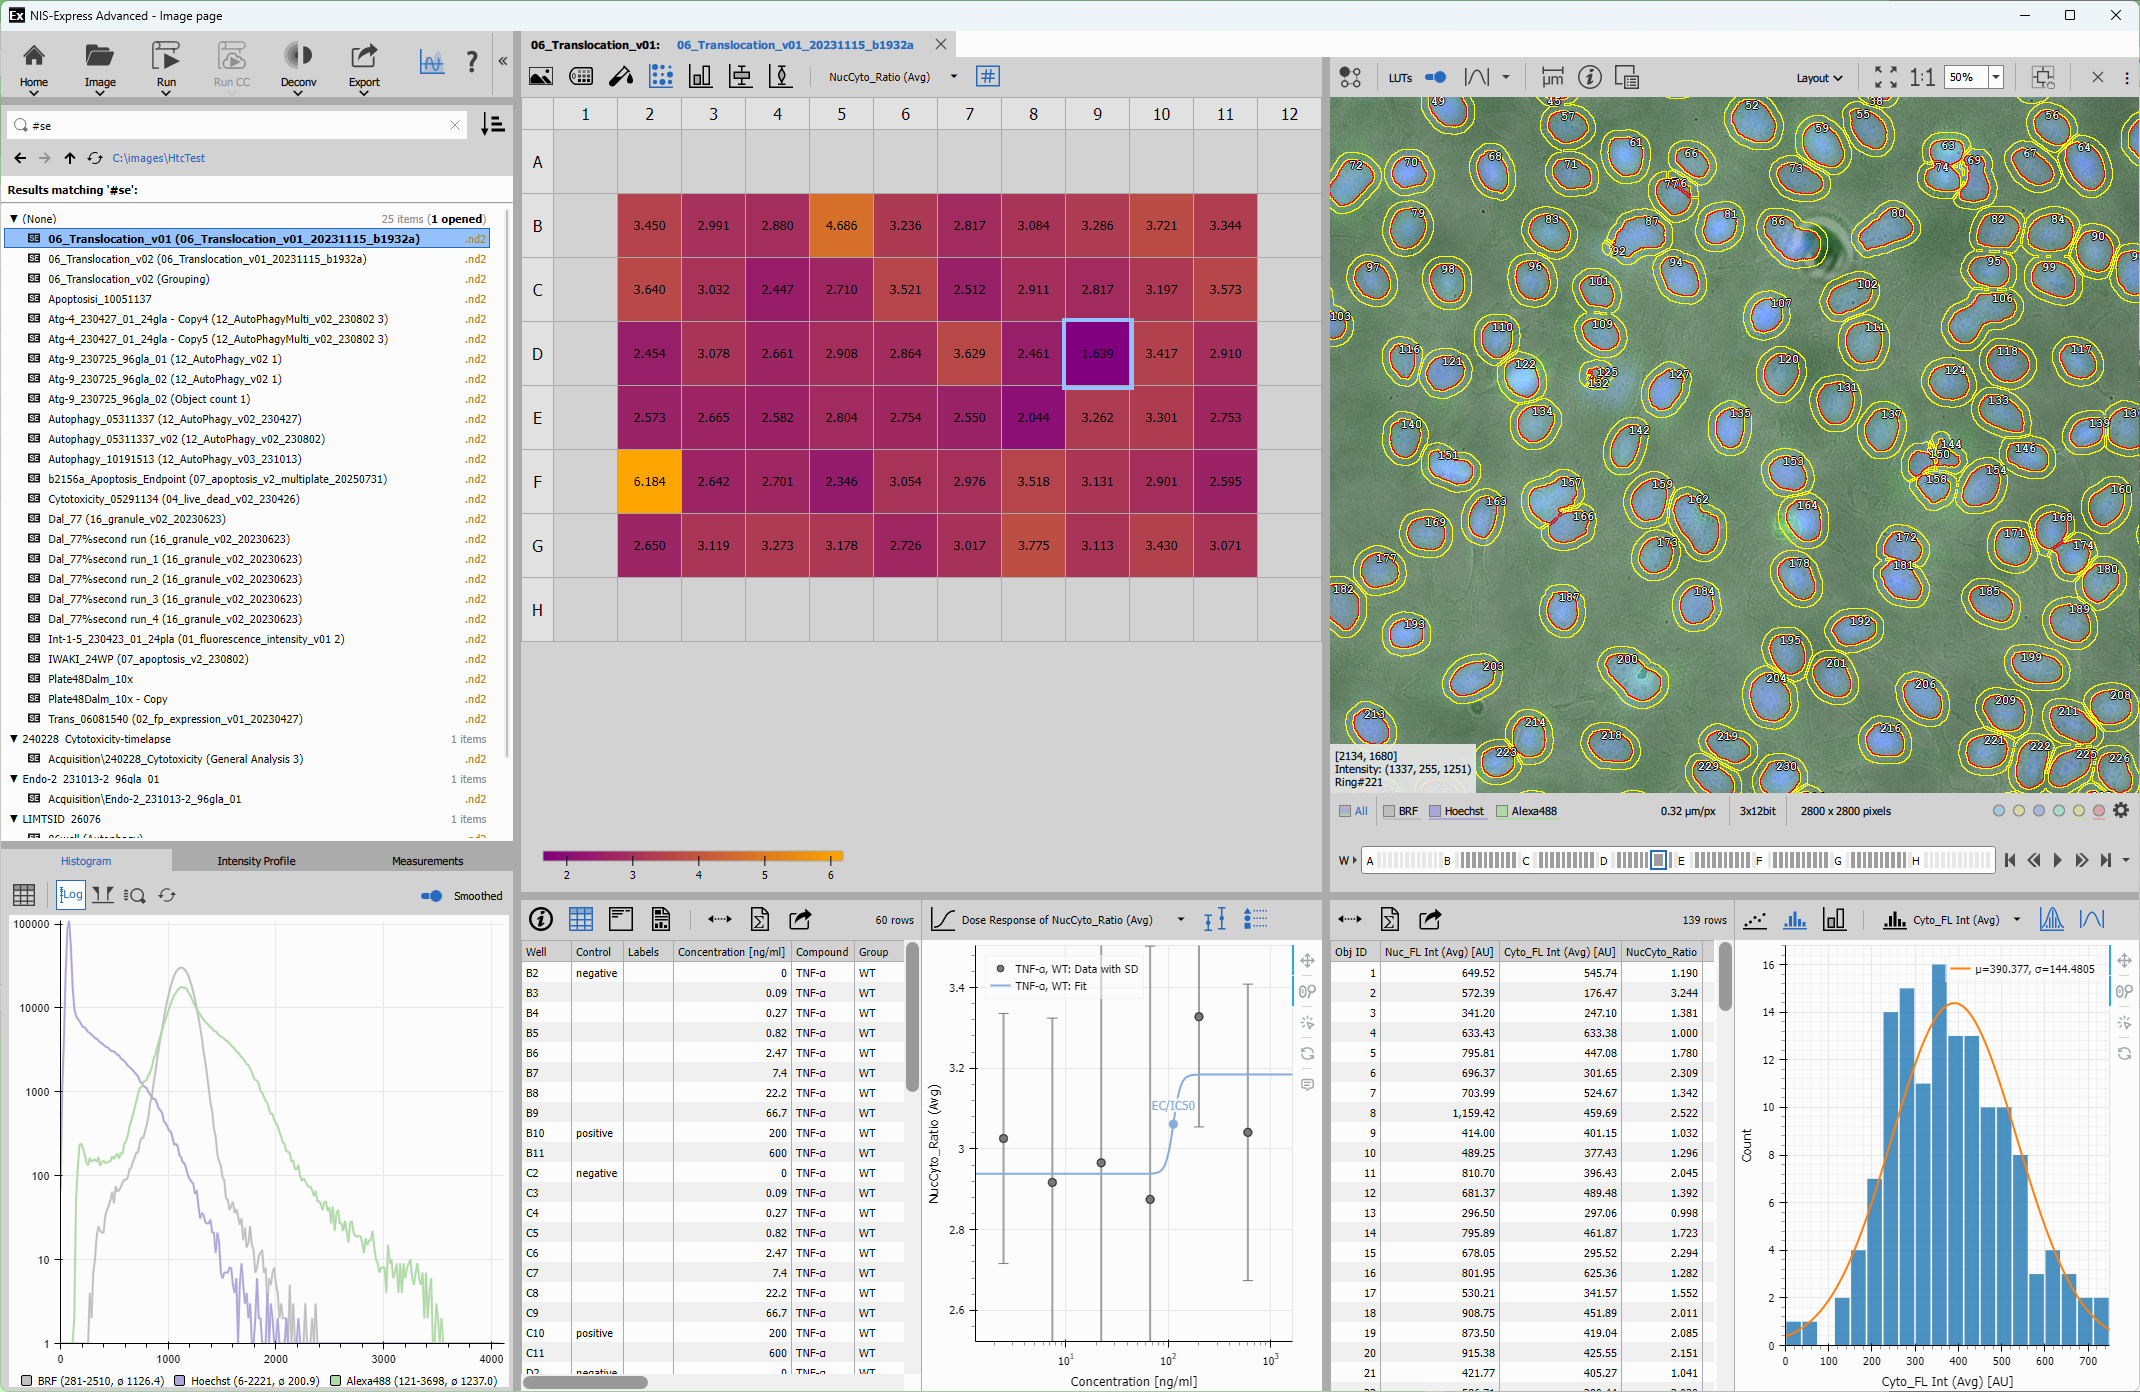Select well F2 in plate heatmap
This screenshot has width=2140, height=1392.
649,482
